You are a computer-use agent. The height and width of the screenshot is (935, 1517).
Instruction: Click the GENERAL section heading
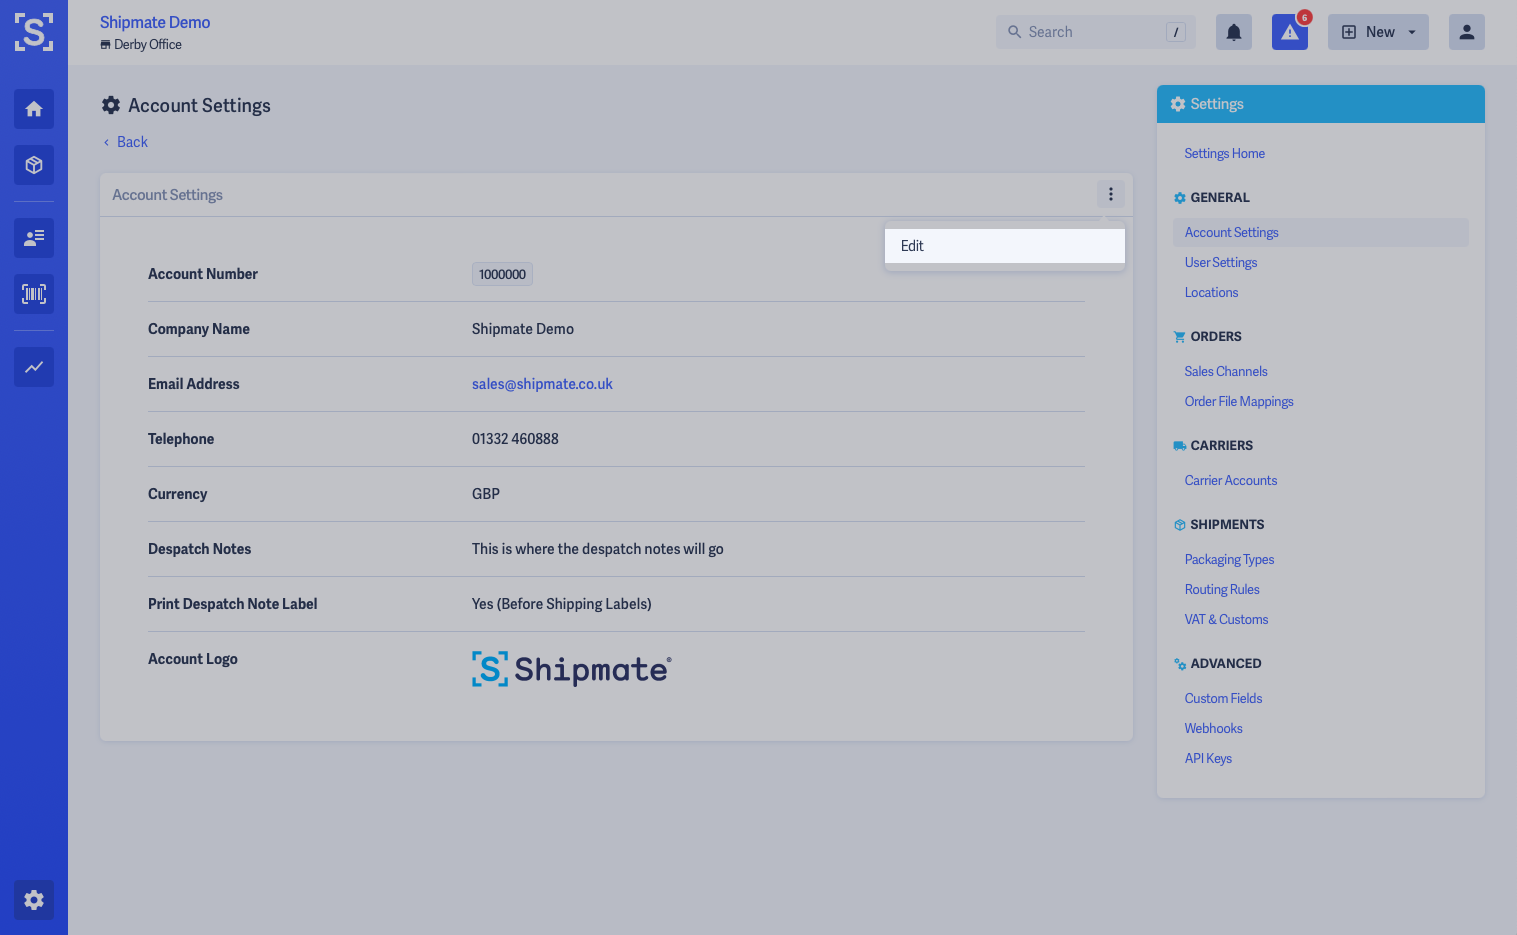click(1220, 198)
